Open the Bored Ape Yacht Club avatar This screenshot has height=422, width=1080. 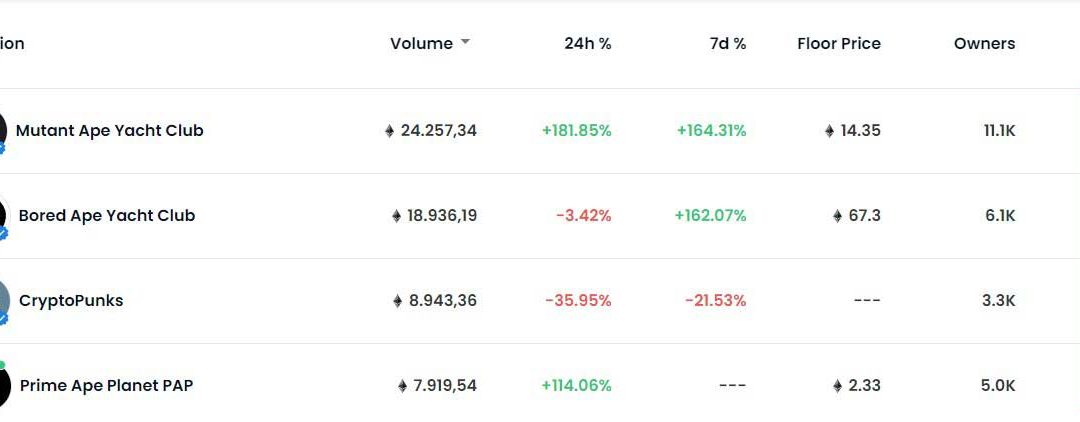2,214
